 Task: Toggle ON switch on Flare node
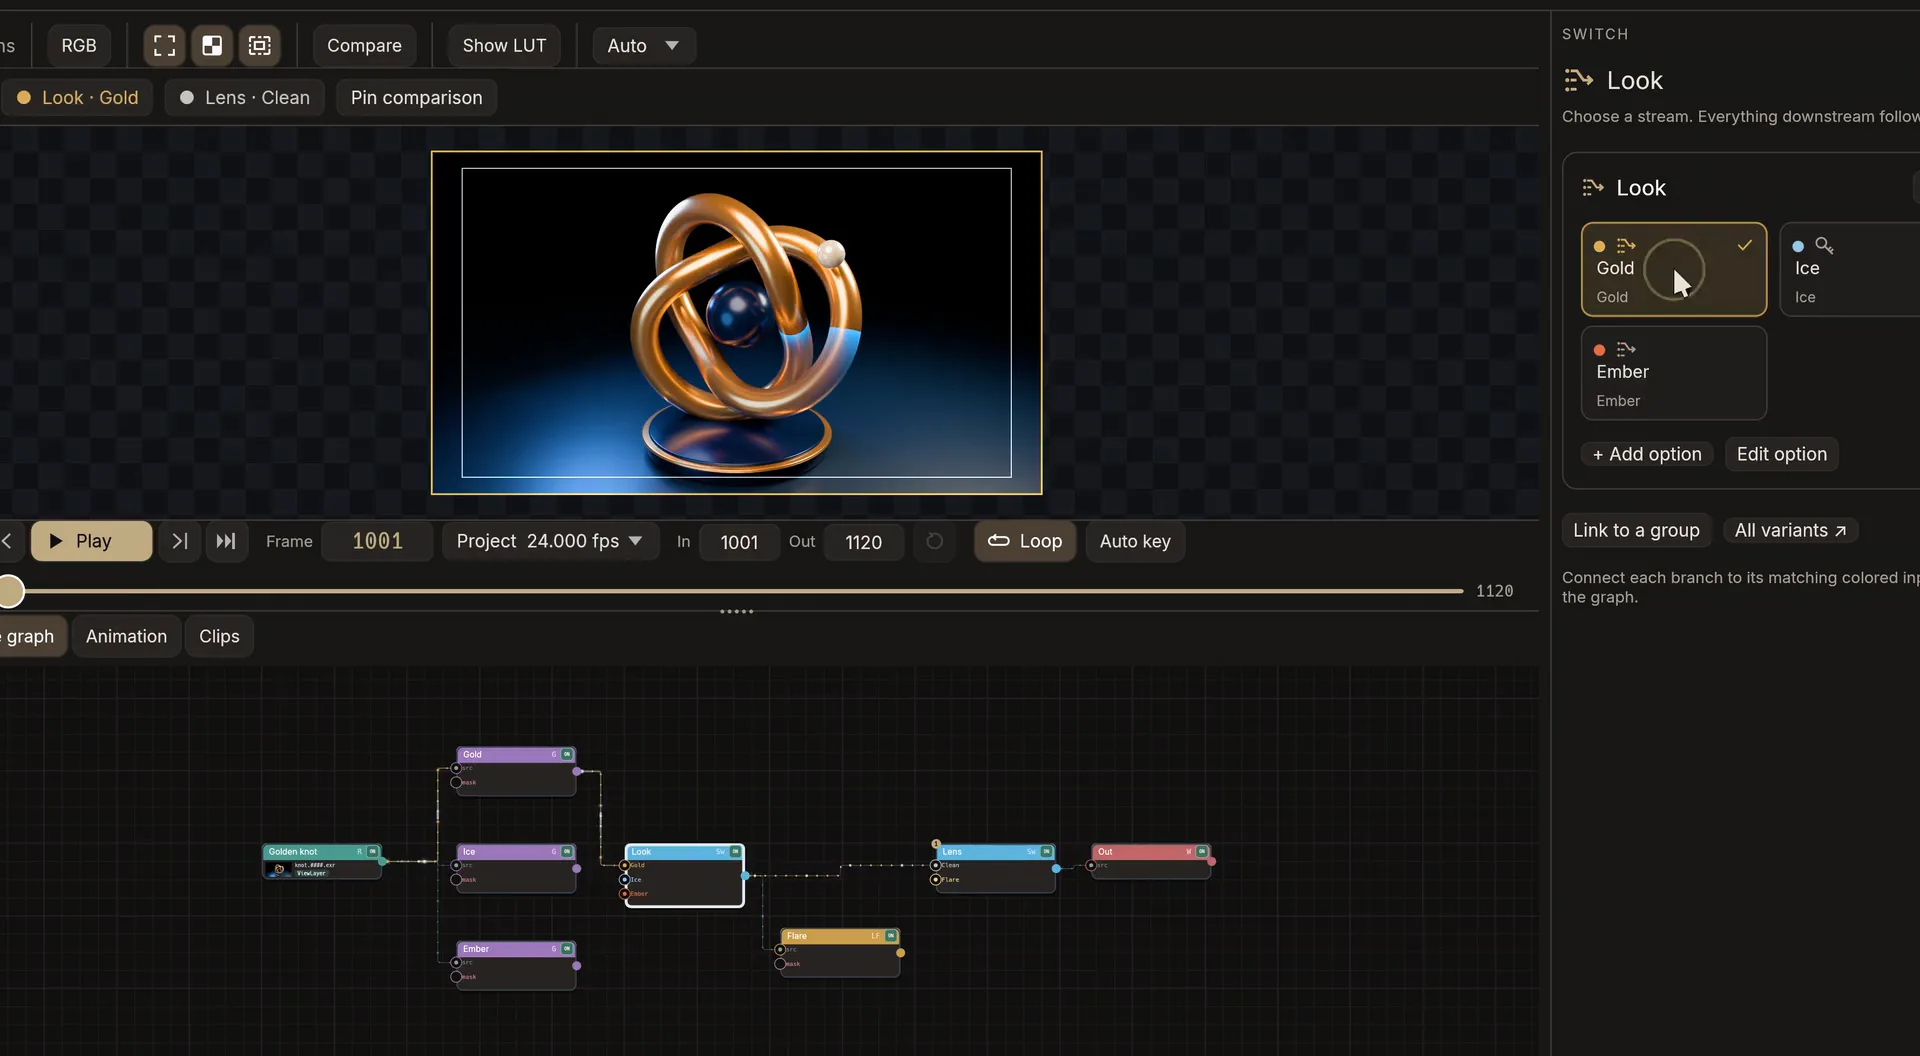[x=891, y=936]
